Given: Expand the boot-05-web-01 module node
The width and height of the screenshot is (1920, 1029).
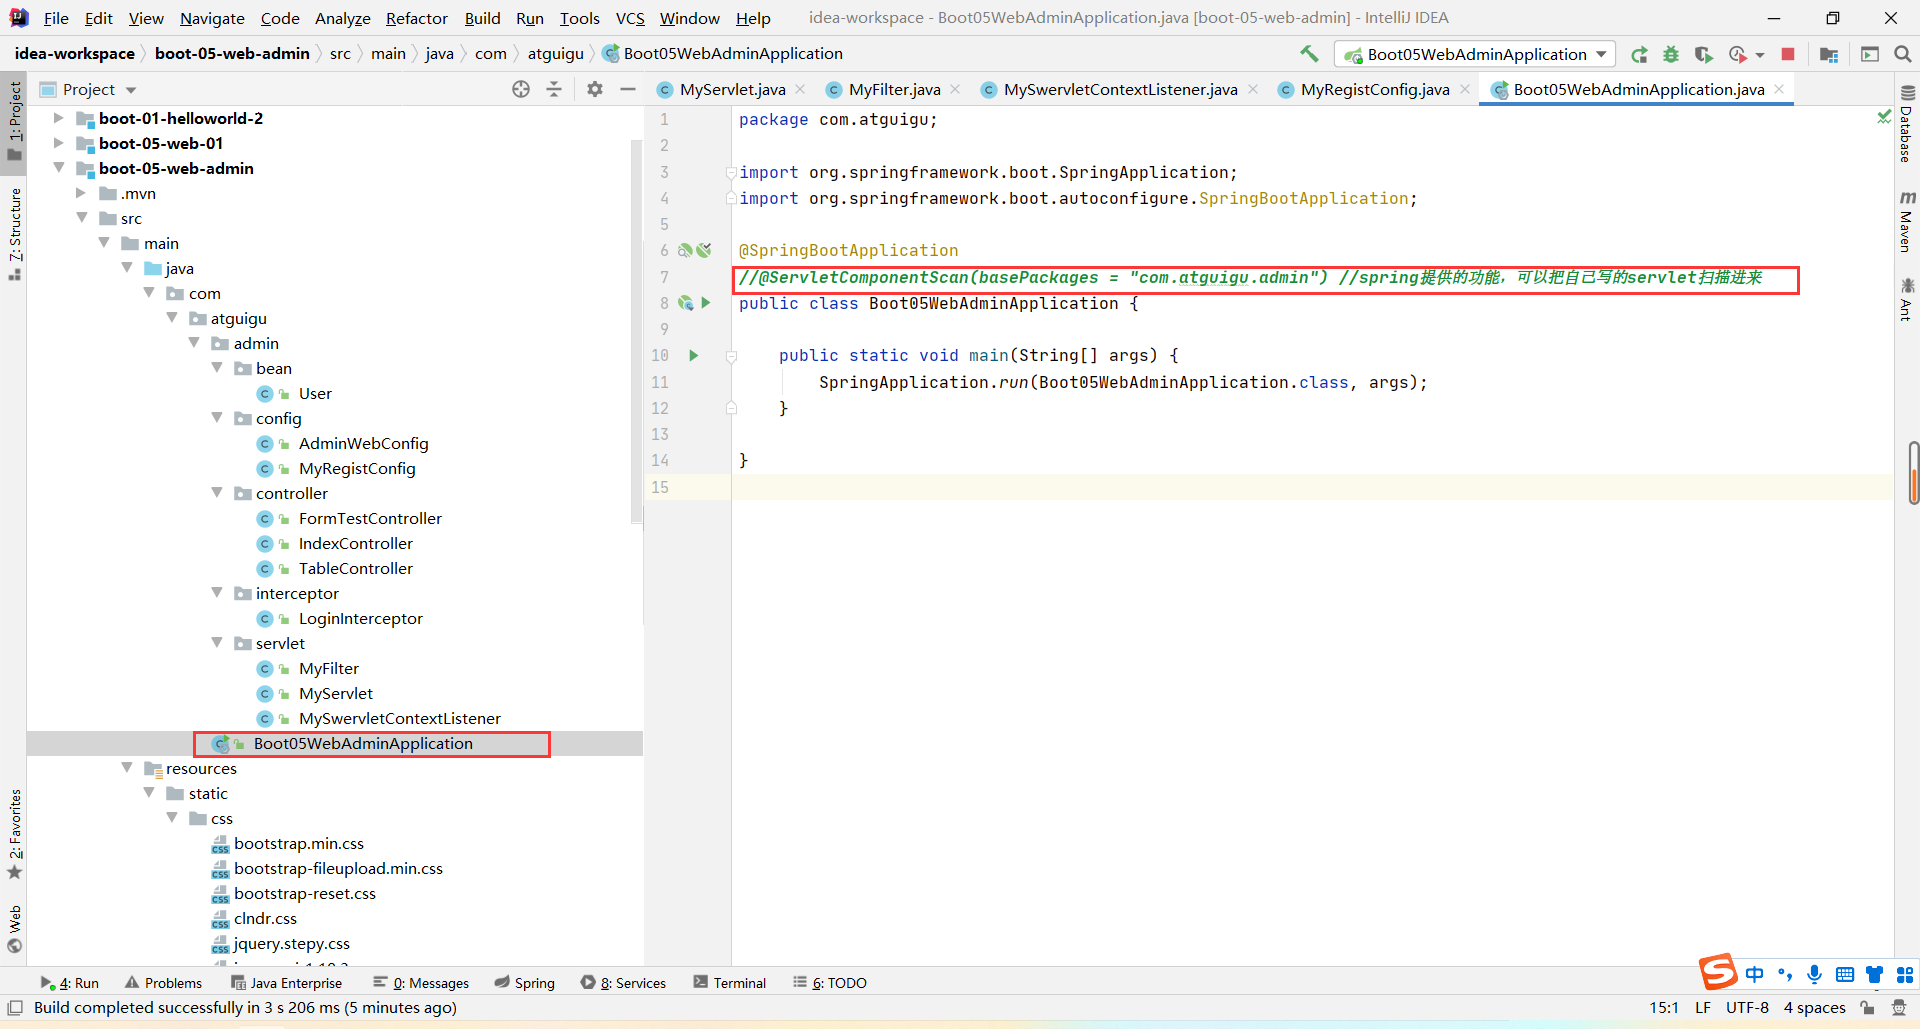Looking at the screenshot, I should [59, 143].
